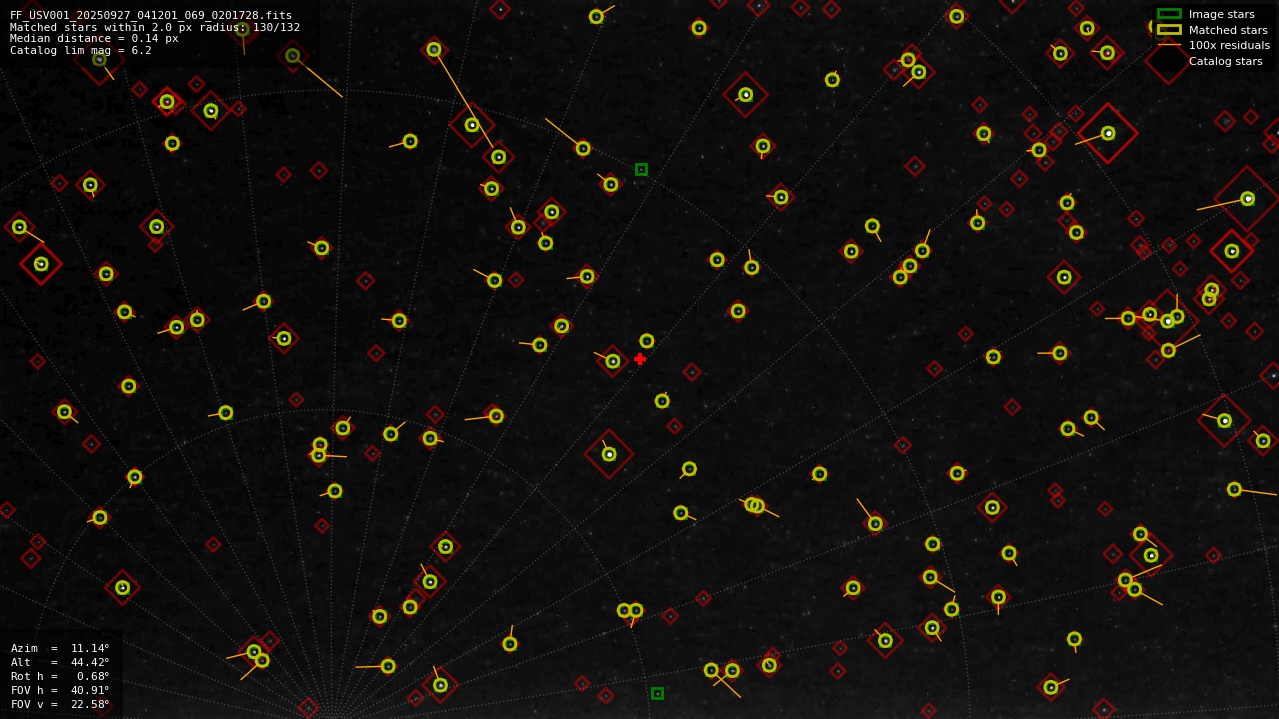Click the orange 100x residuals legend line
This screenshot has height=719, width=1279.
pyautogui.click(x=1169, y=45)
